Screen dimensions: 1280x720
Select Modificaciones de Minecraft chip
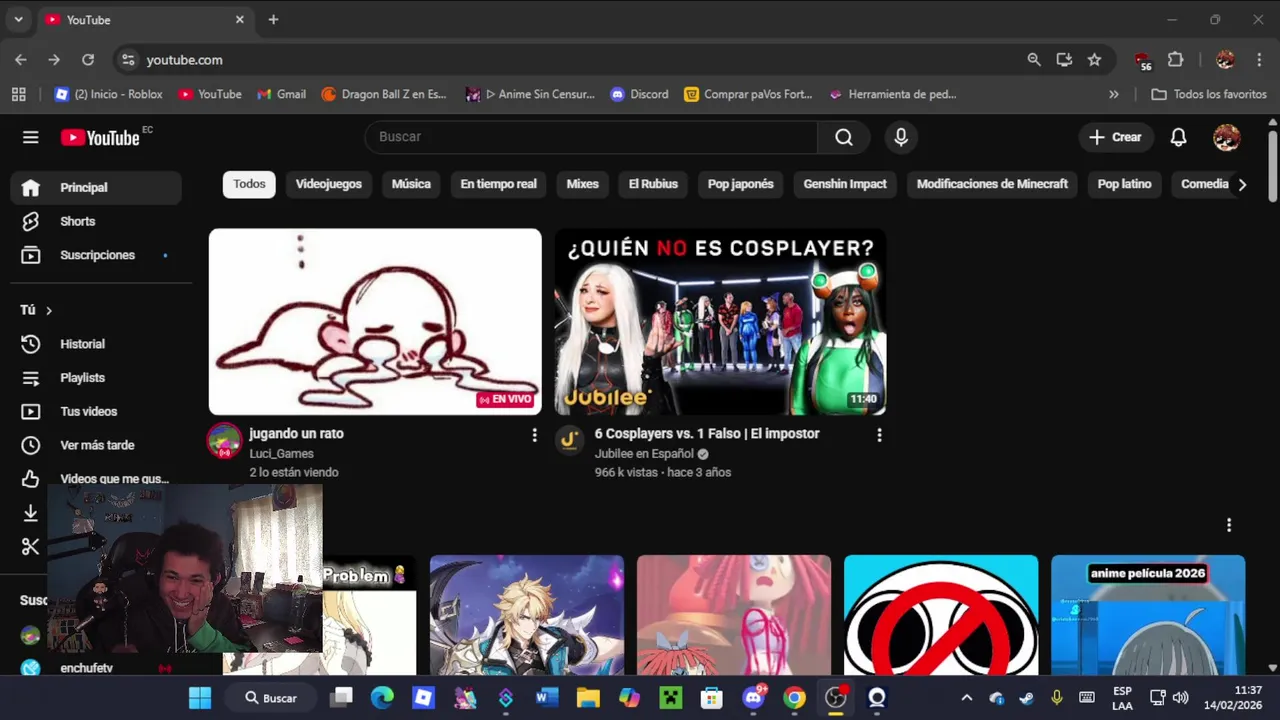pyautogui.click(x=992, y=184)
